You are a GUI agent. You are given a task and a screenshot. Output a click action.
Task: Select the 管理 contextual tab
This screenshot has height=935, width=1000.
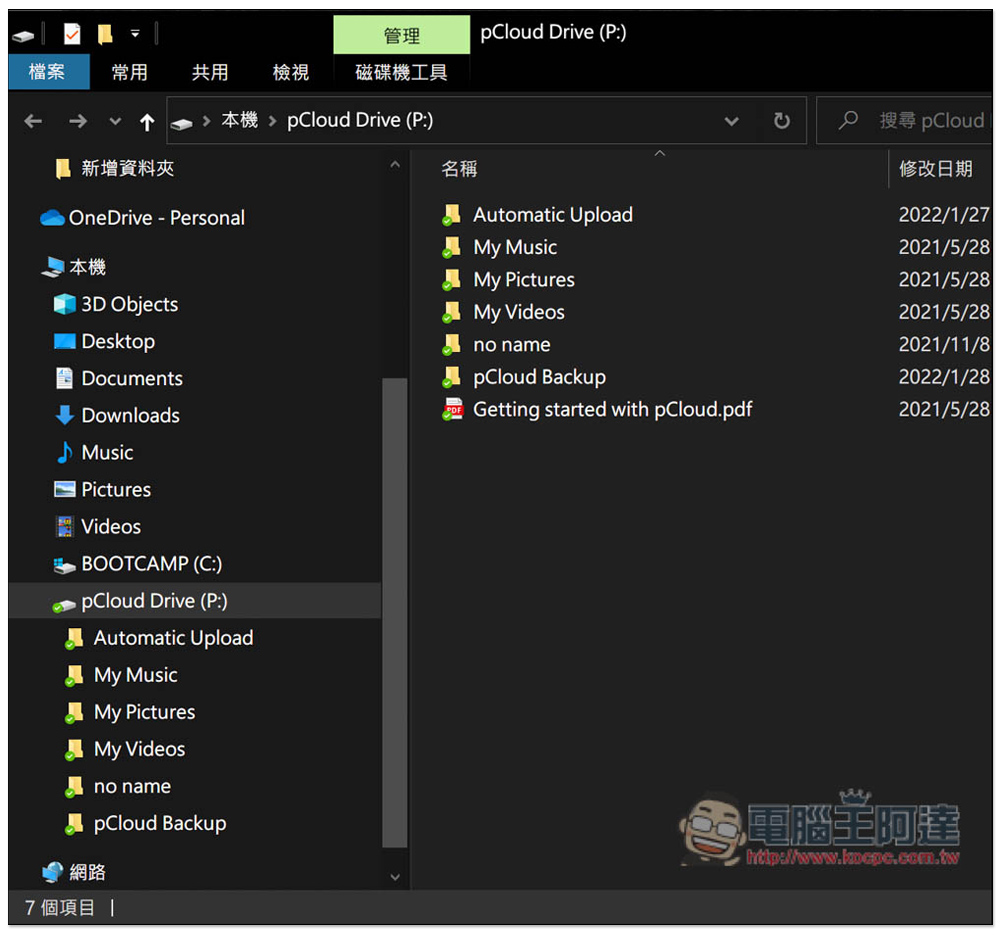[401, 35]
